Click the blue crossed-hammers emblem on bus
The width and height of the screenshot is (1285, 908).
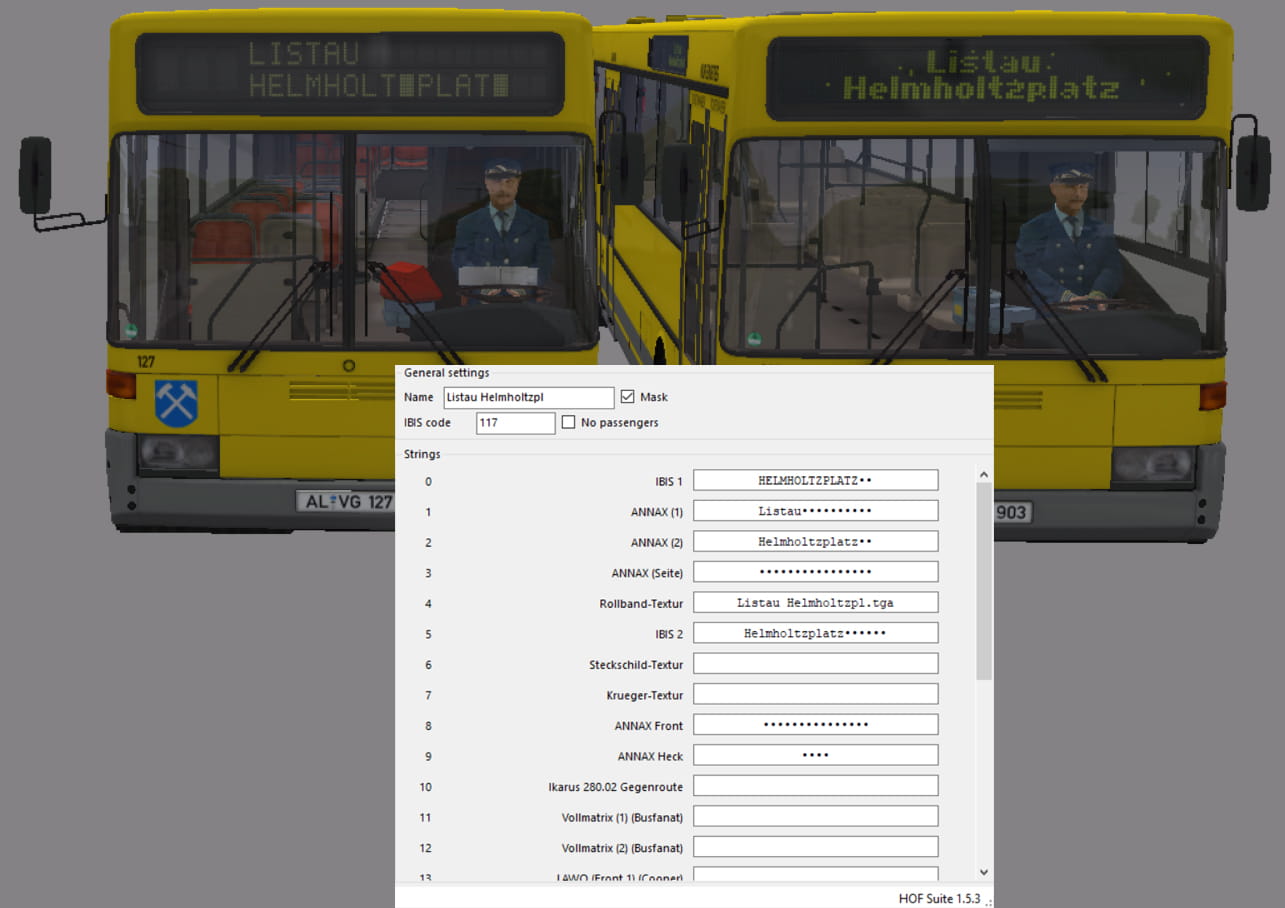[176, 403]
